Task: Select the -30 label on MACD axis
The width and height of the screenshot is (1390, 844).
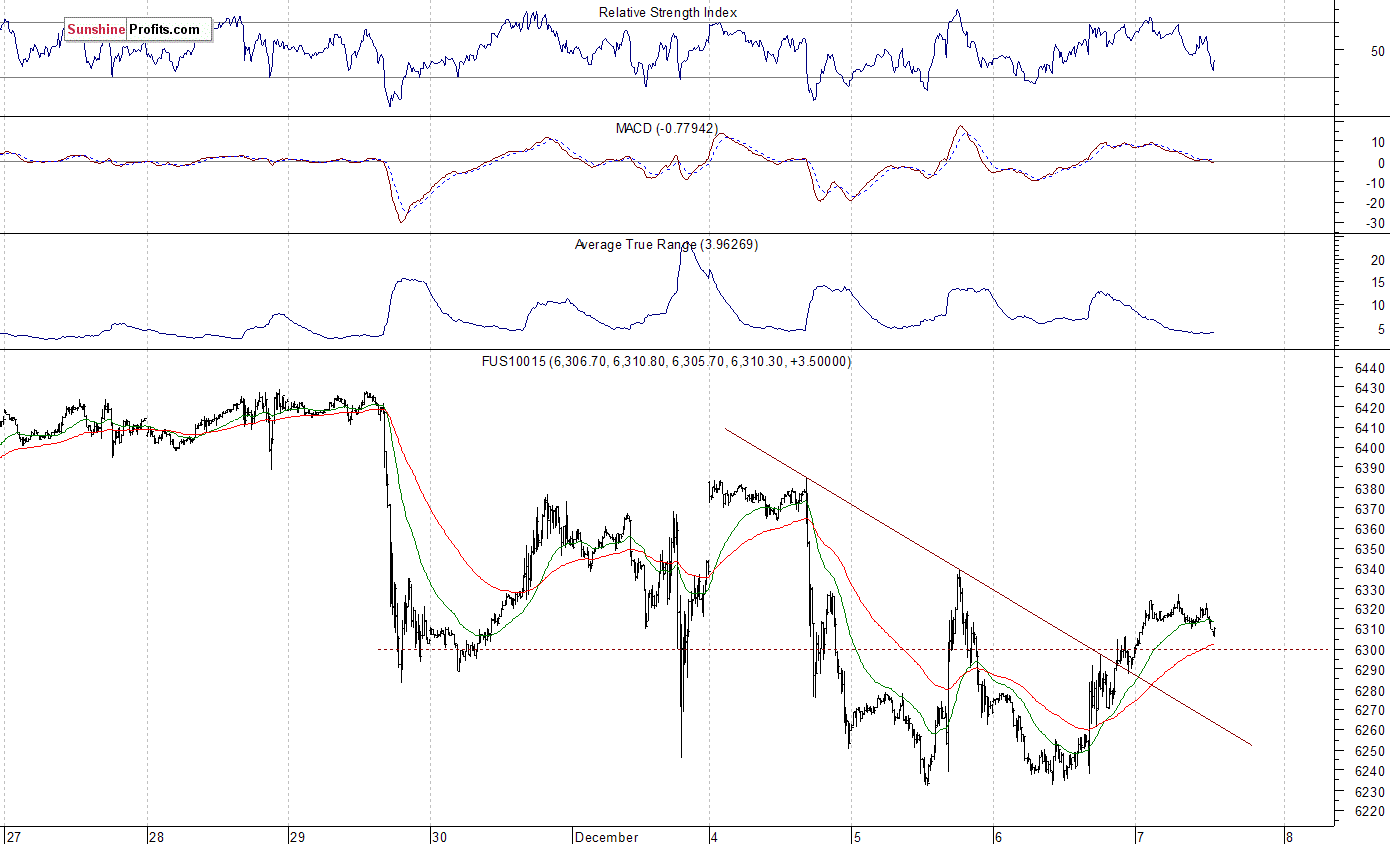Action: (x=1374, y=223)
